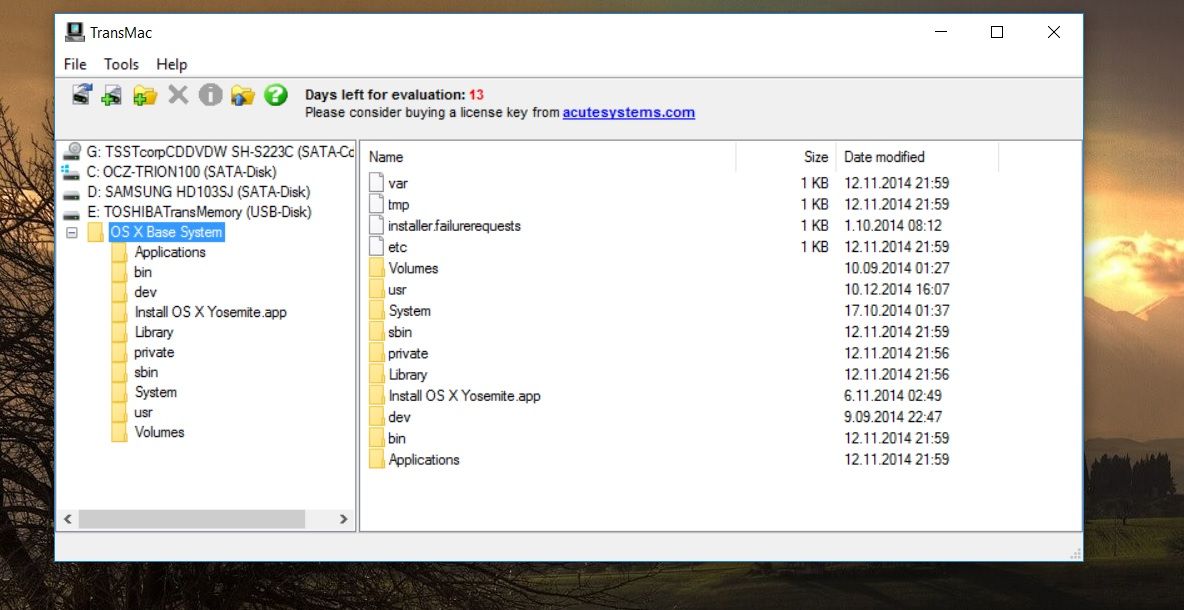
Task: Click the dev folder icon in file list
Action: coord(377,417)
